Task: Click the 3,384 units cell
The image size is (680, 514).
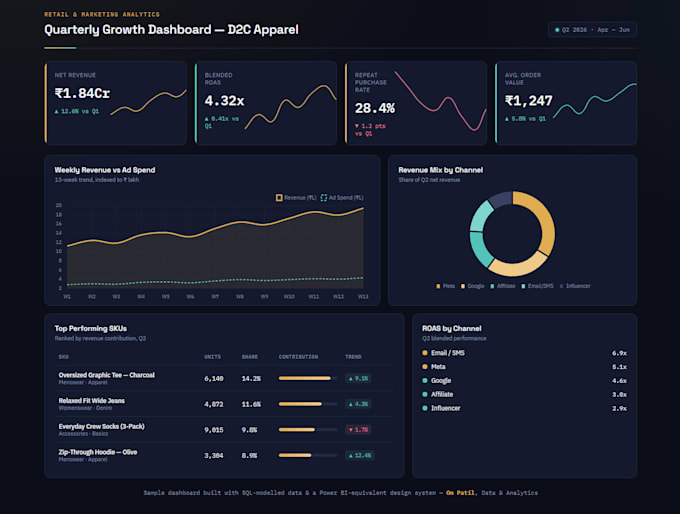Action: 214,455
